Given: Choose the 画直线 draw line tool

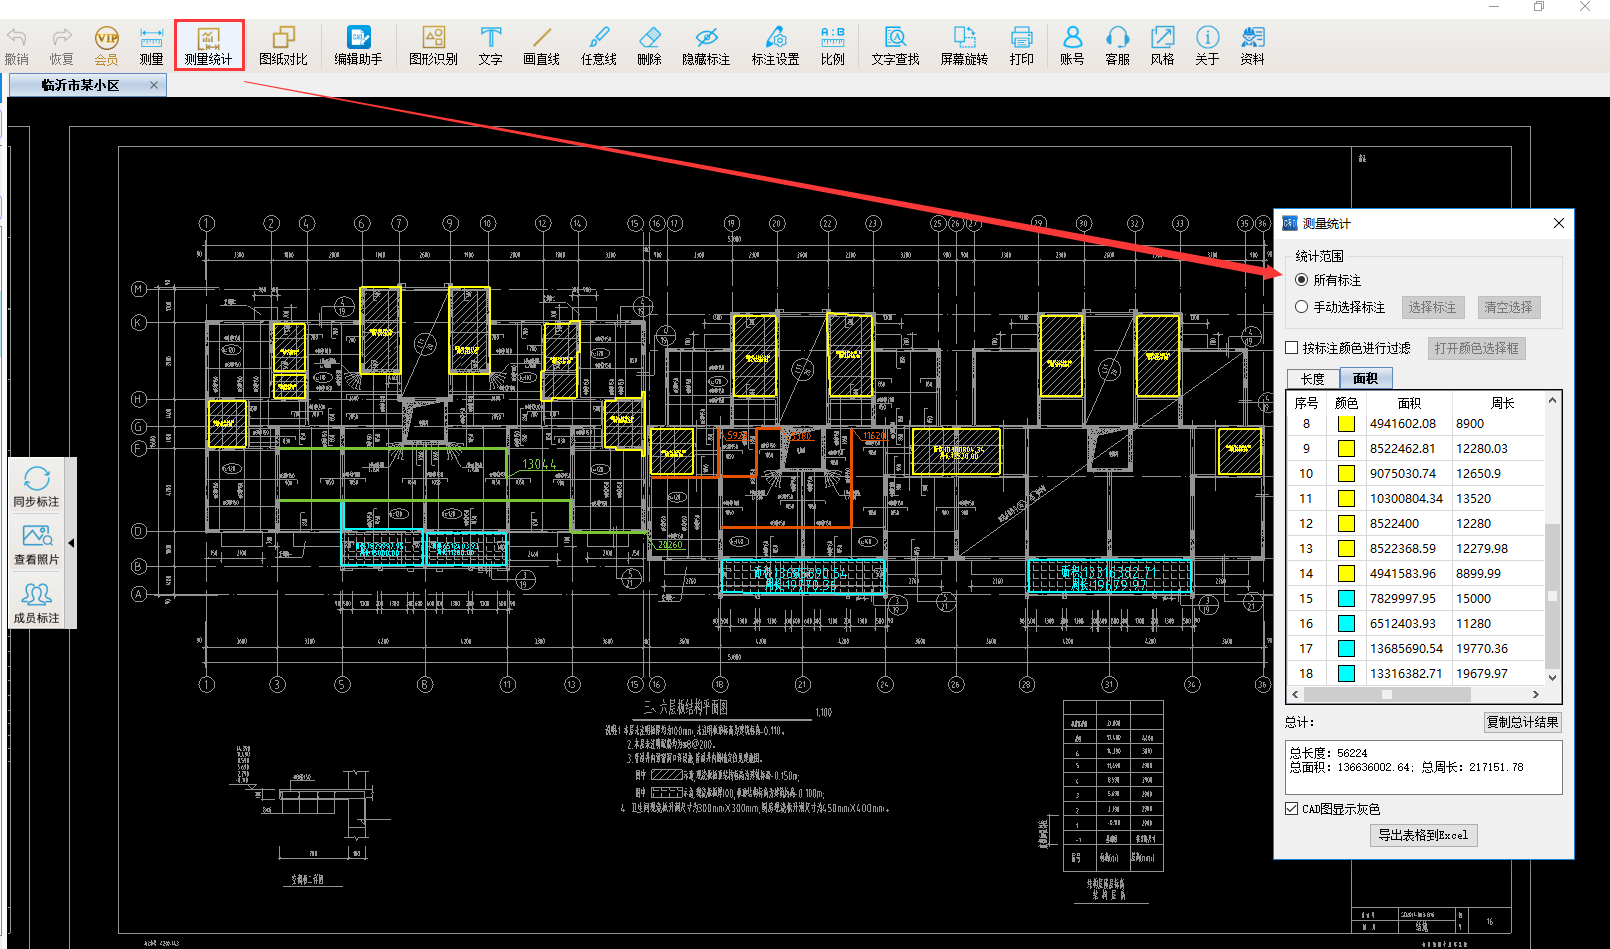Looking at the screenshot, I should pyautogui.click(x=541, y=46).
